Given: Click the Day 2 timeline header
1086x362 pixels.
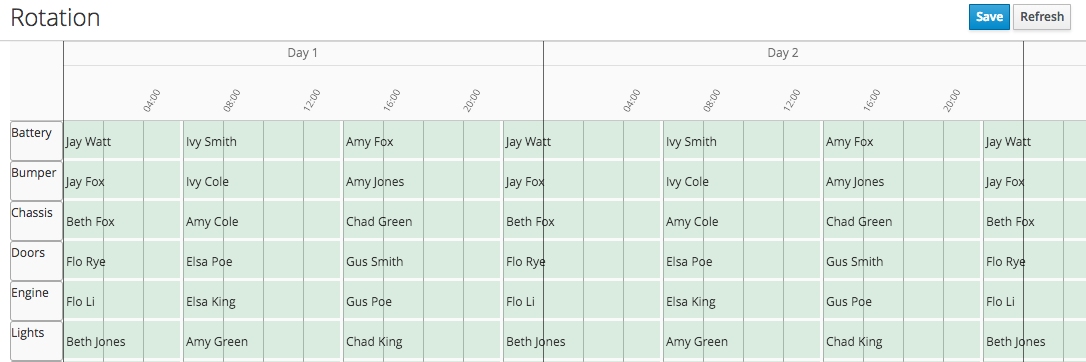Looking at the screenshot, I should click(x=783, y=53).
